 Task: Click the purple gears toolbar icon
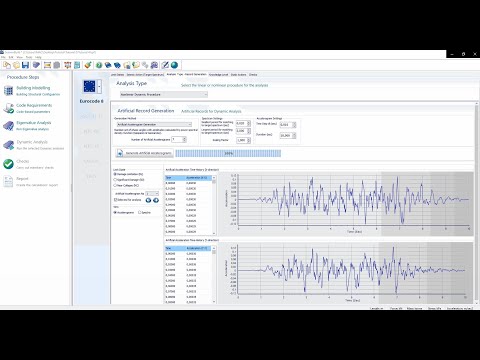(x=154, y=65)
